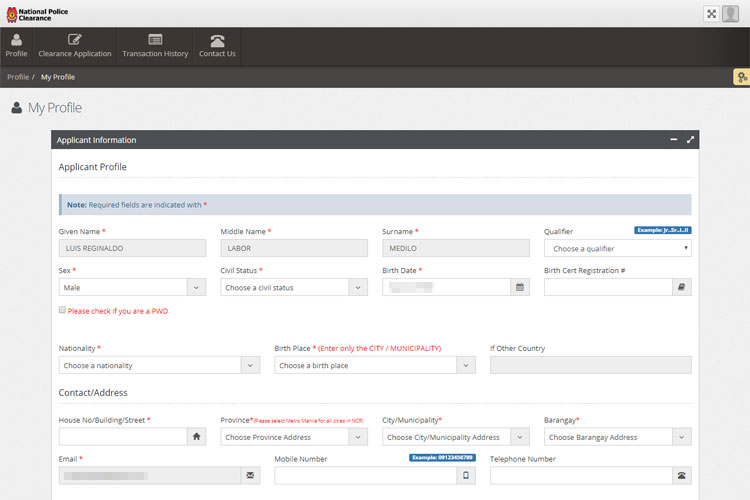
Task: Click the If Other Country field
Action: coord(591,365)
